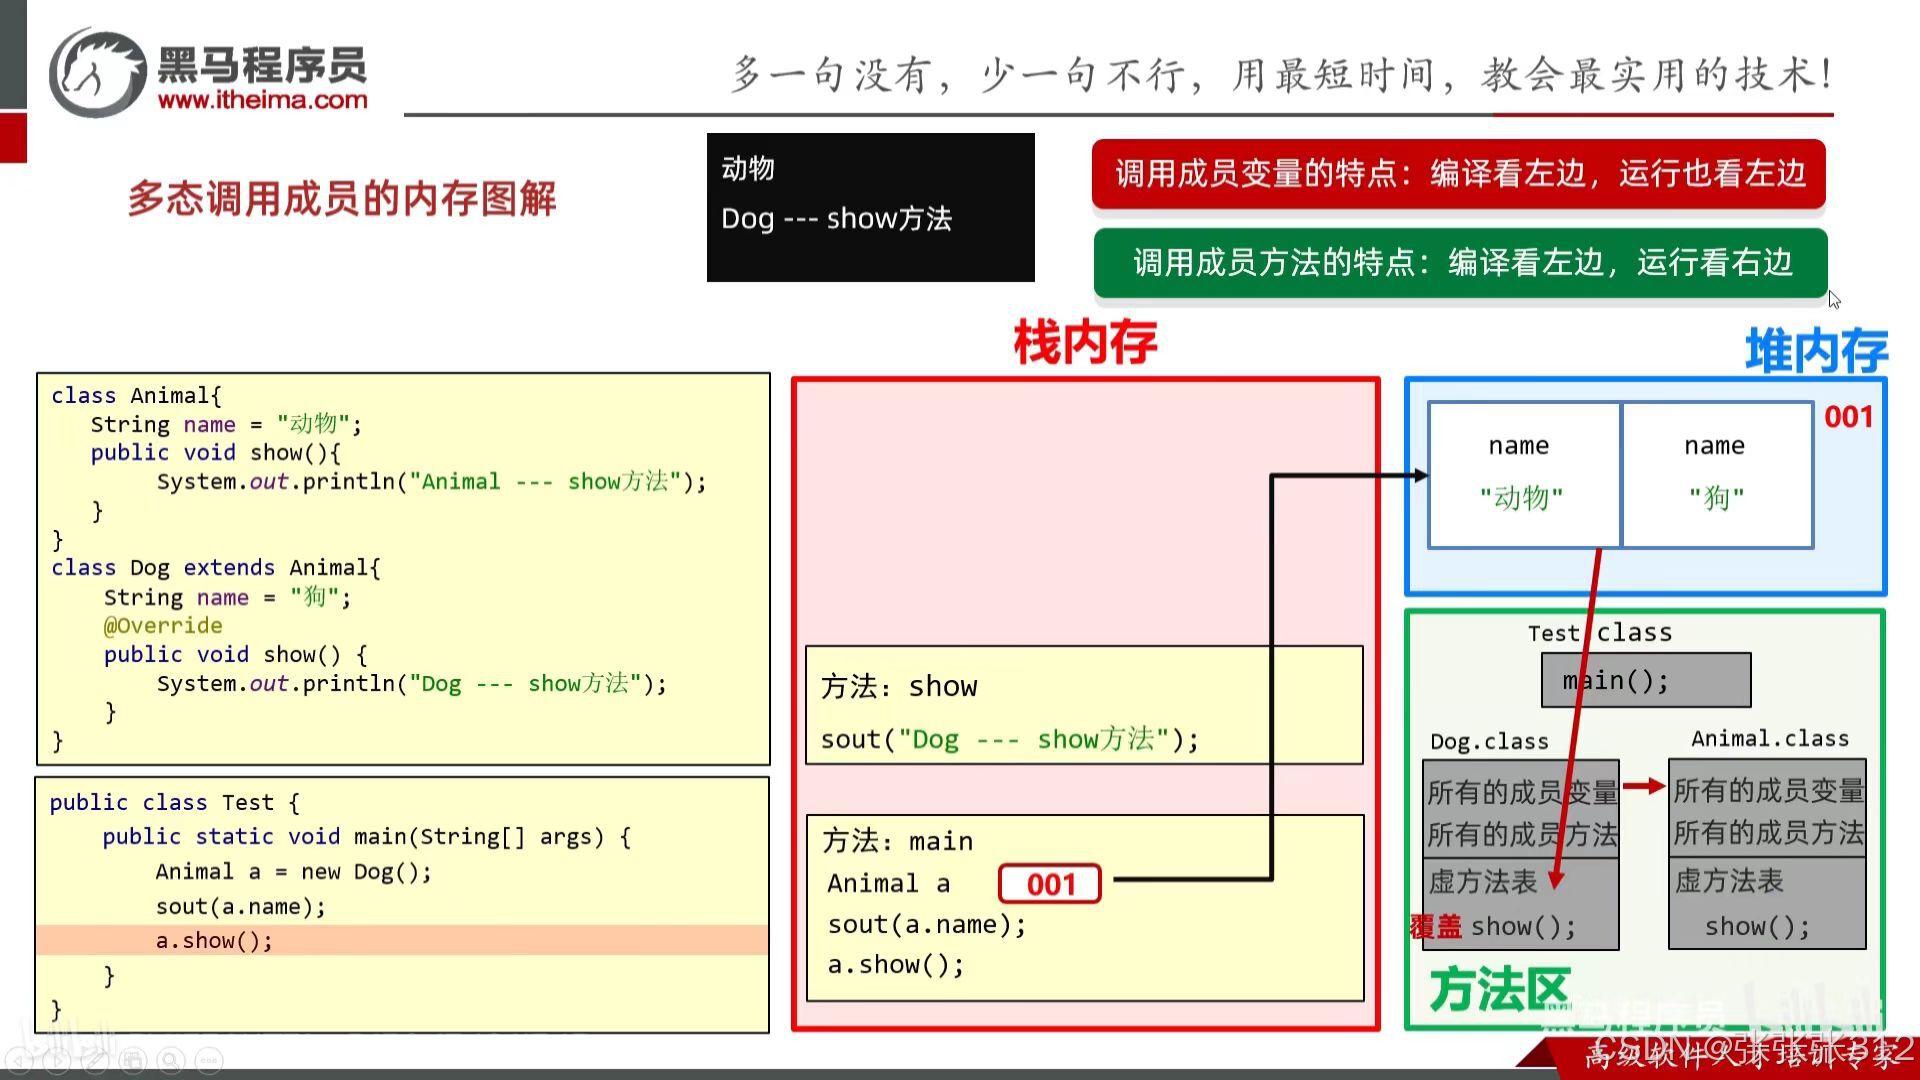Click the red 001 address box
This screenshot has width=1920, height=1080.
pos(1050,884)
